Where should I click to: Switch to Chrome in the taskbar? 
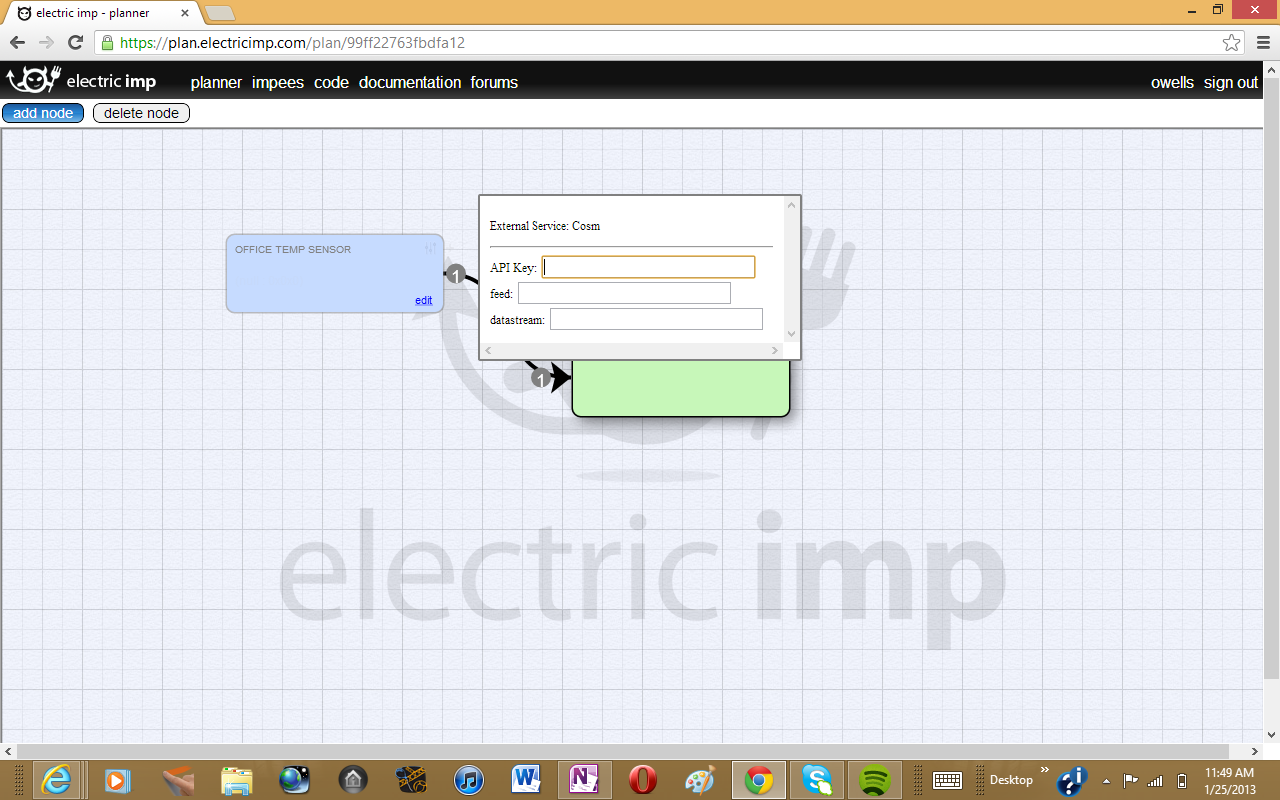(x=759, y=780)
